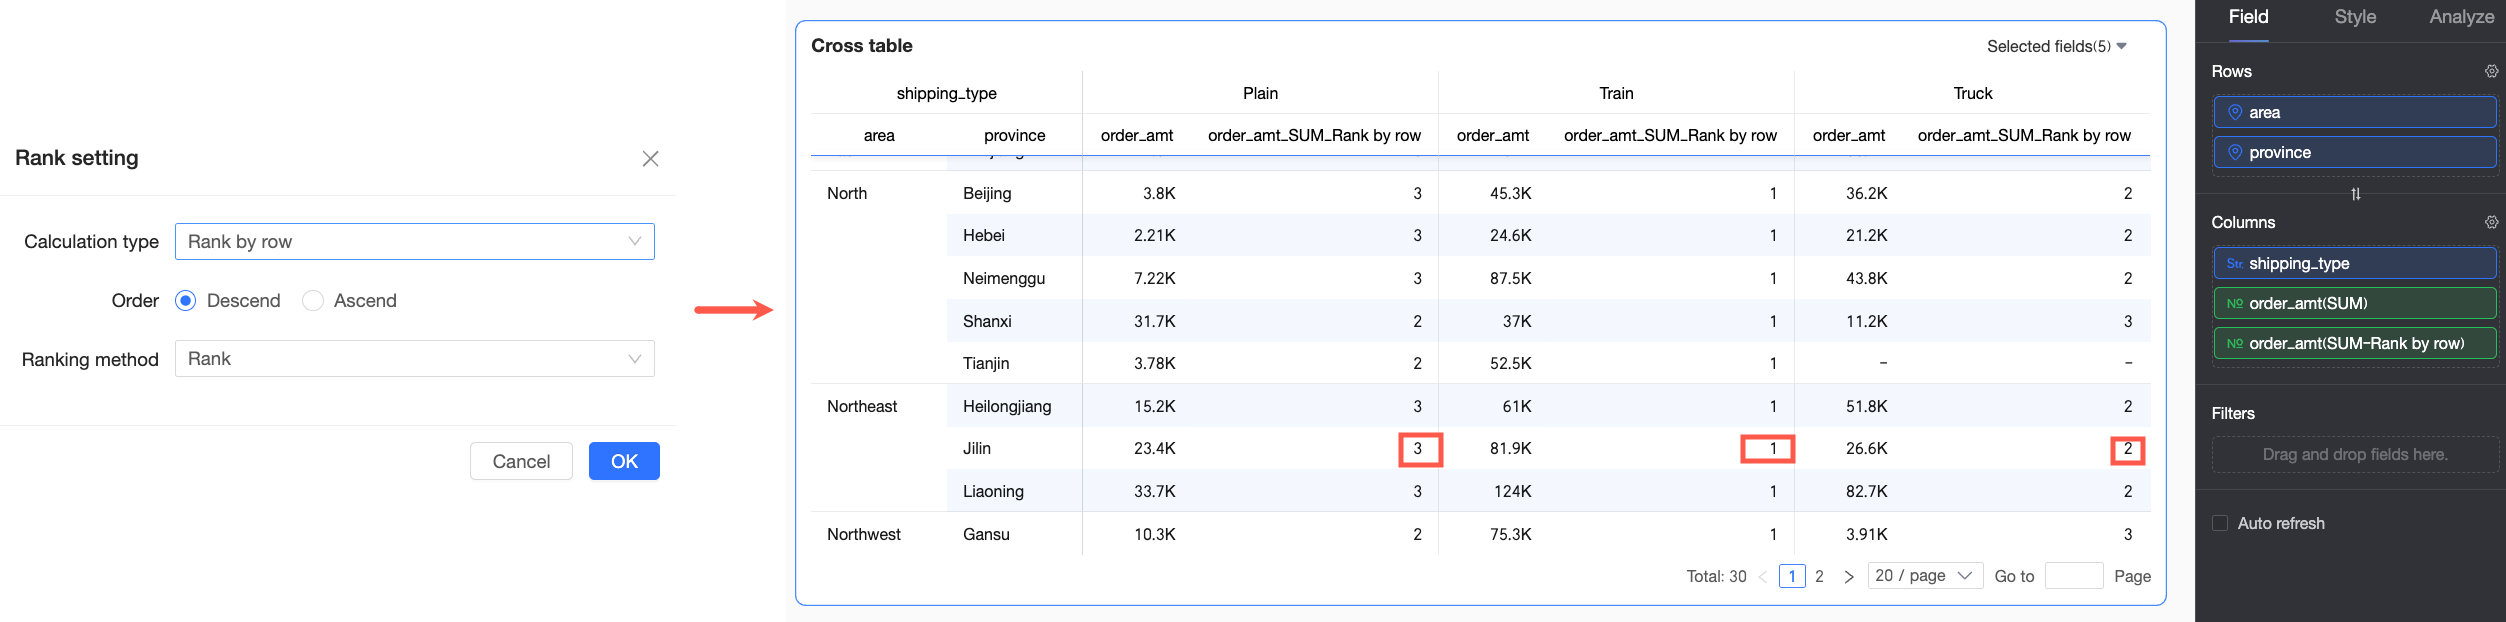This screenshot has height=622, width=2506.
Task: Click the location icon on the area field
Action: click(2235, 113)
